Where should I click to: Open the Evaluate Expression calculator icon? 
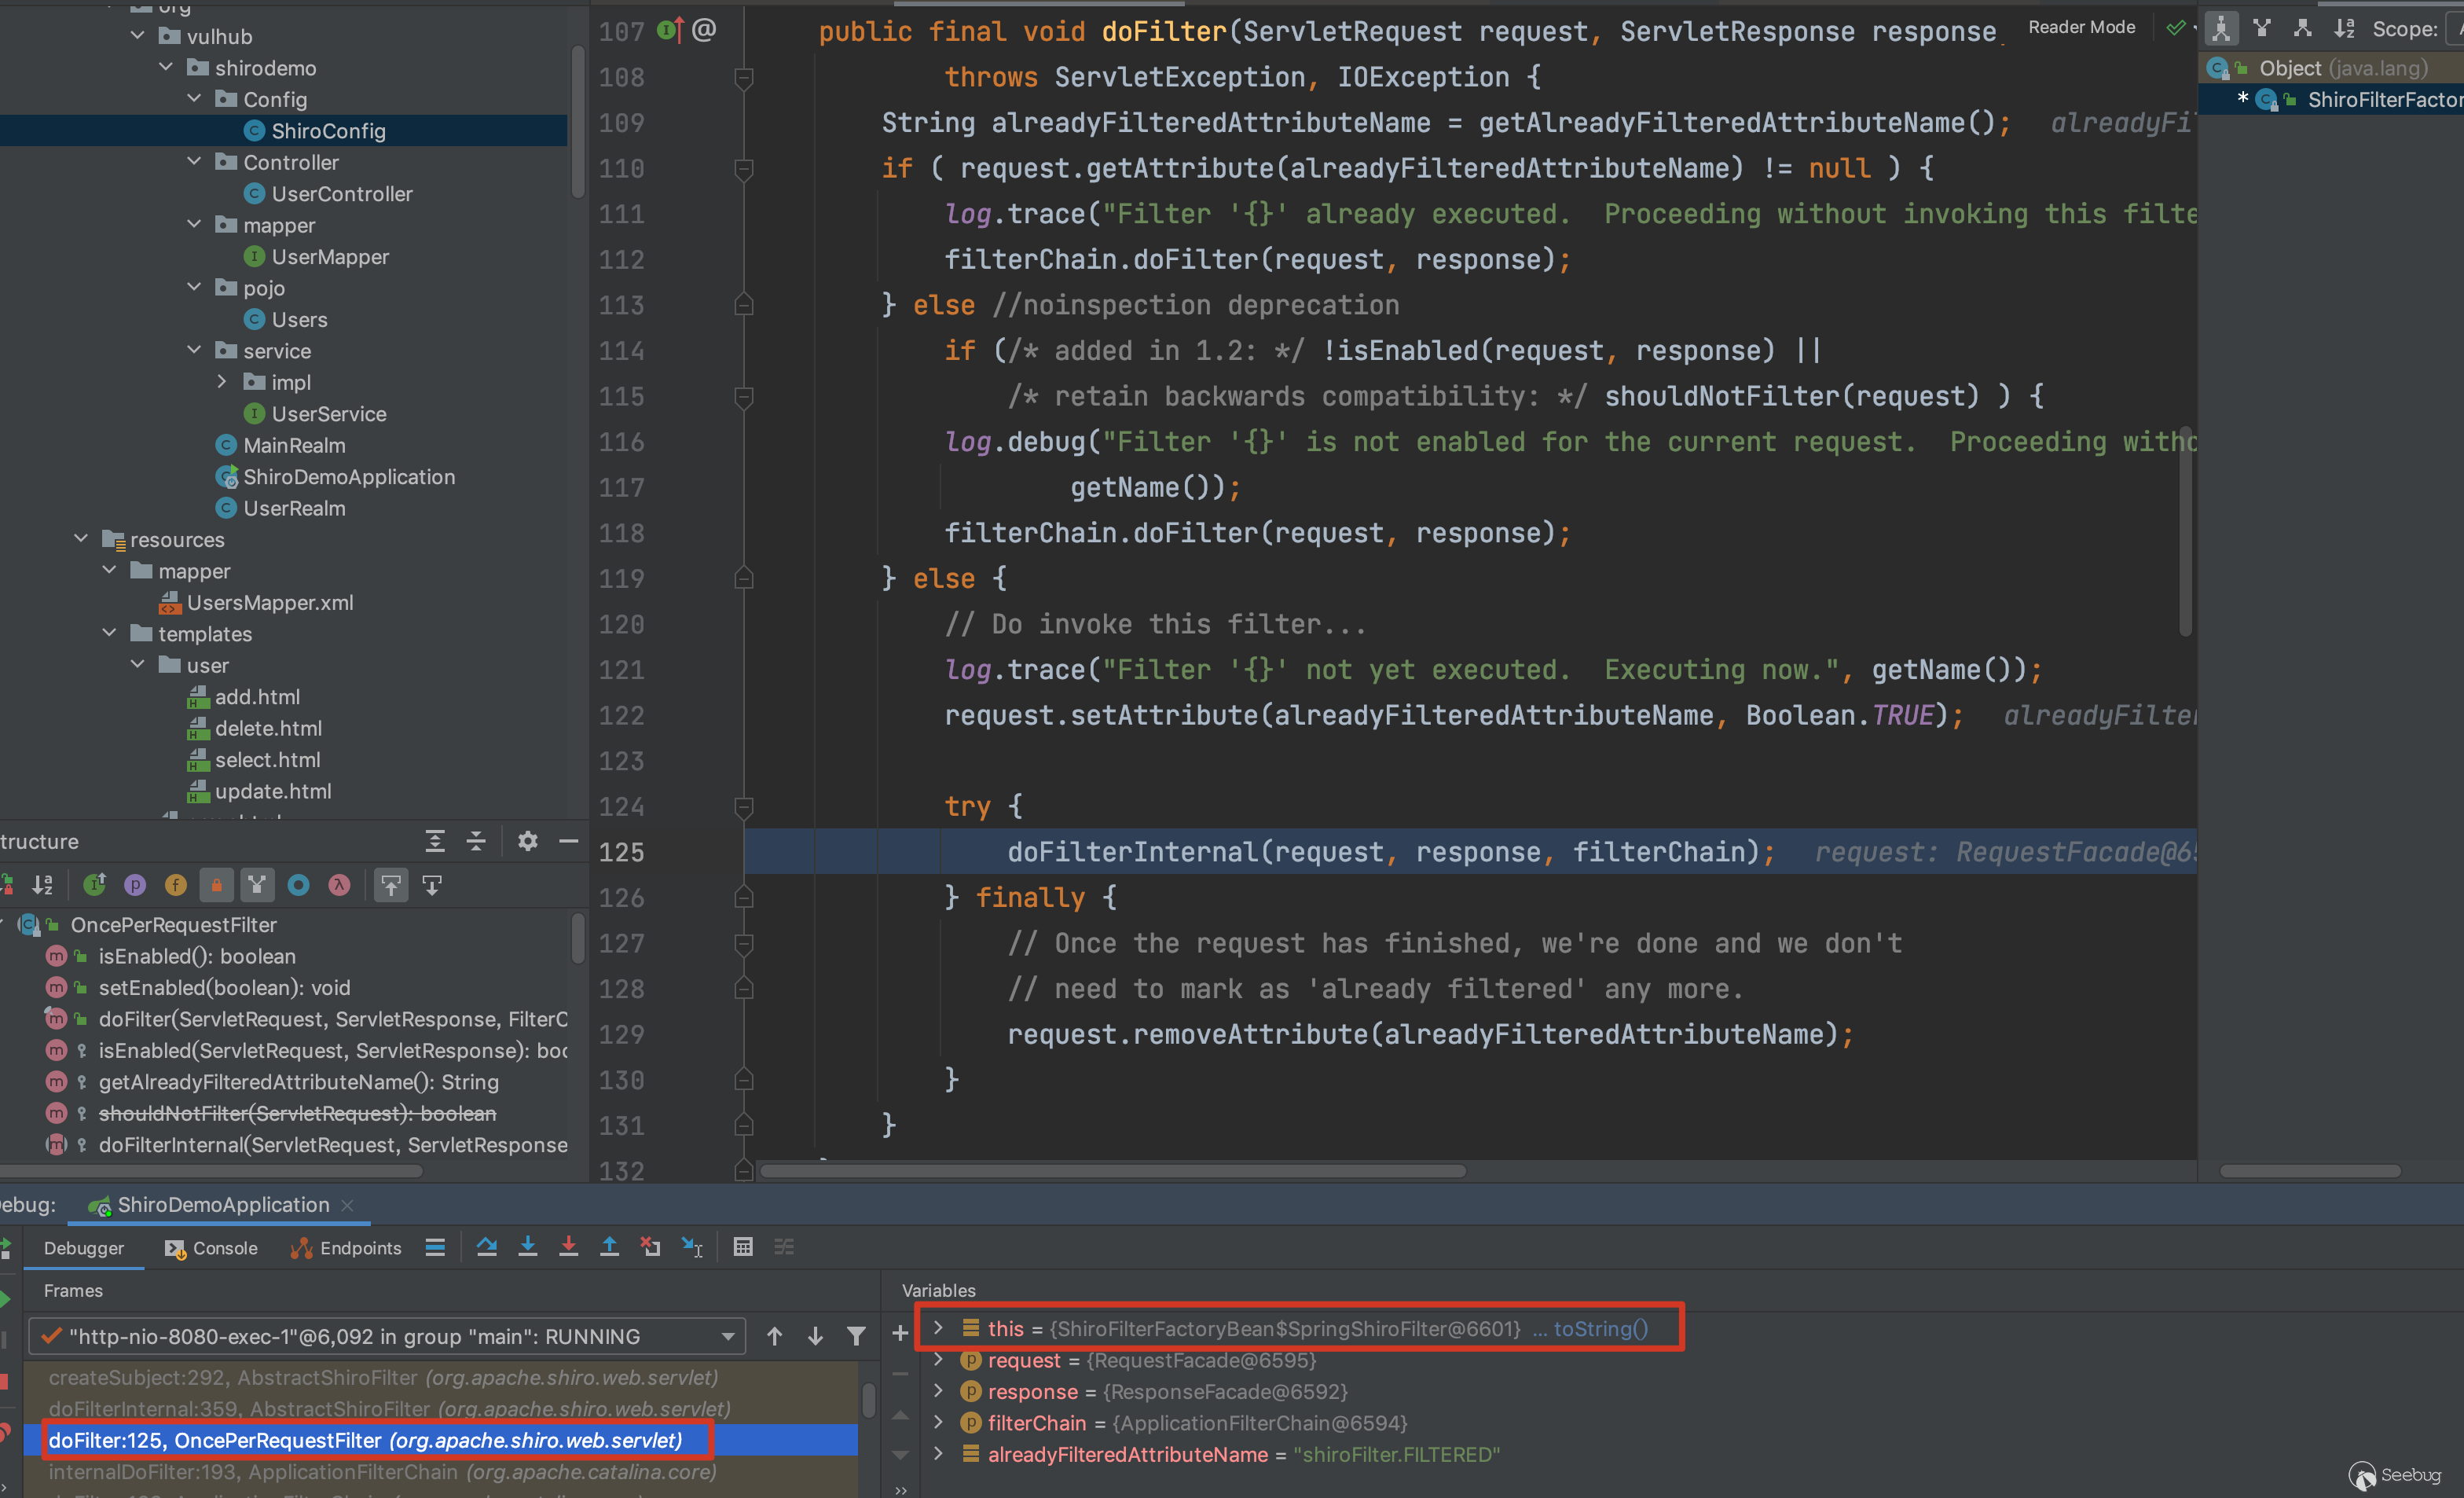pyautogui.click(x=742, y=1247)
